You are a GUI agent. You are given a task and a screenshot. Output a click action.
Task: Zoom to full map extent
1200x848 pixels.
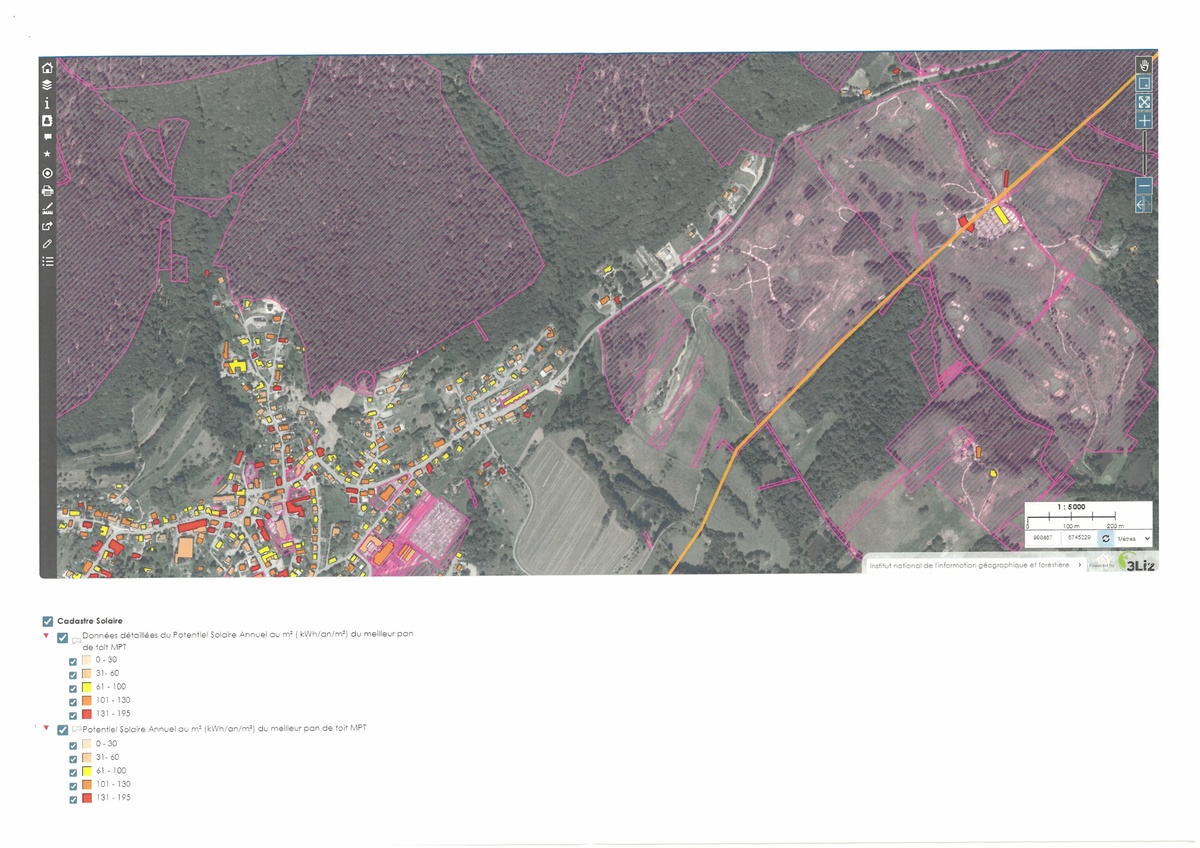(1144, 102)
